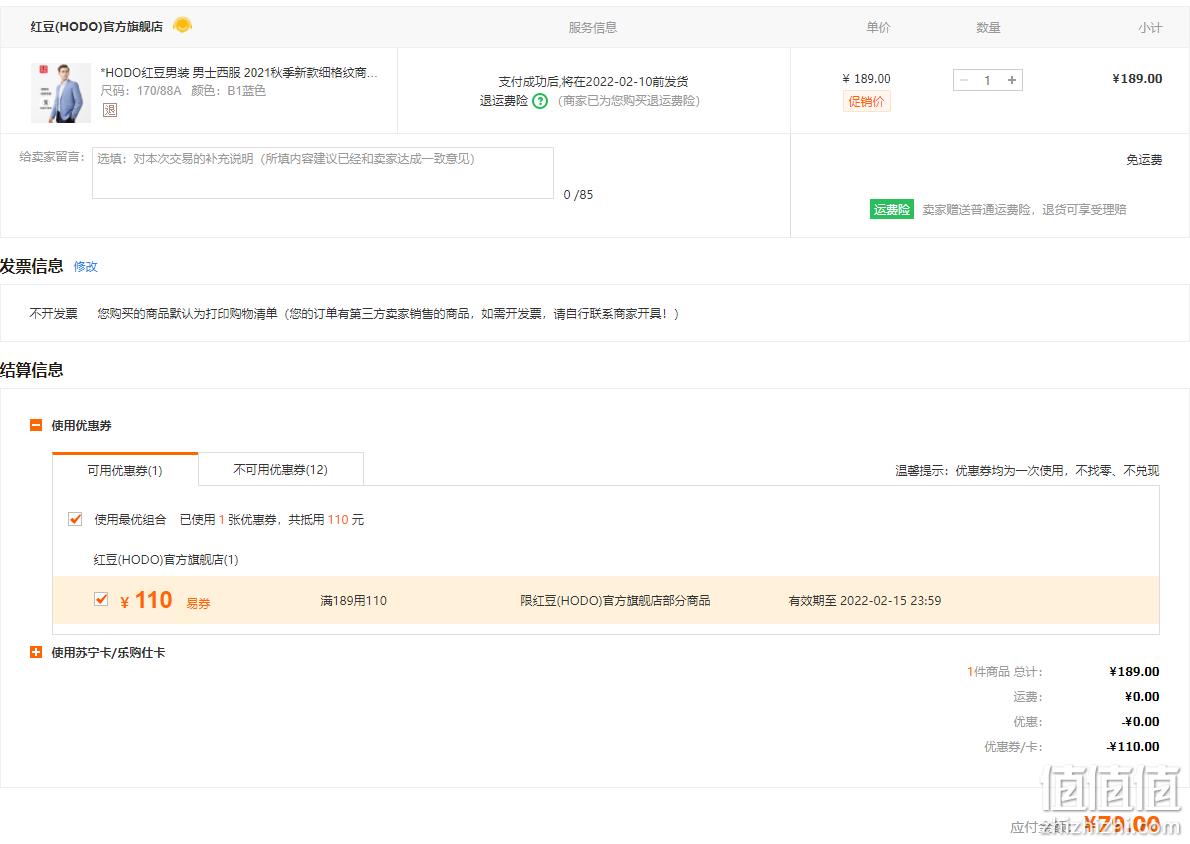Switch to the 可用优惠券(1) tab
Screen dimensions: 1190x844
coord(125,470)
